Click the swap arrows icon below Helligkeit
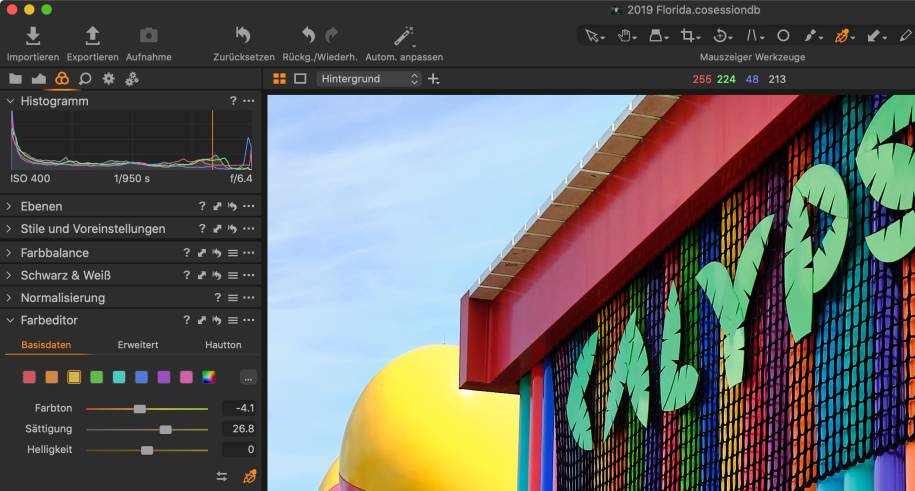 [222, 476]
